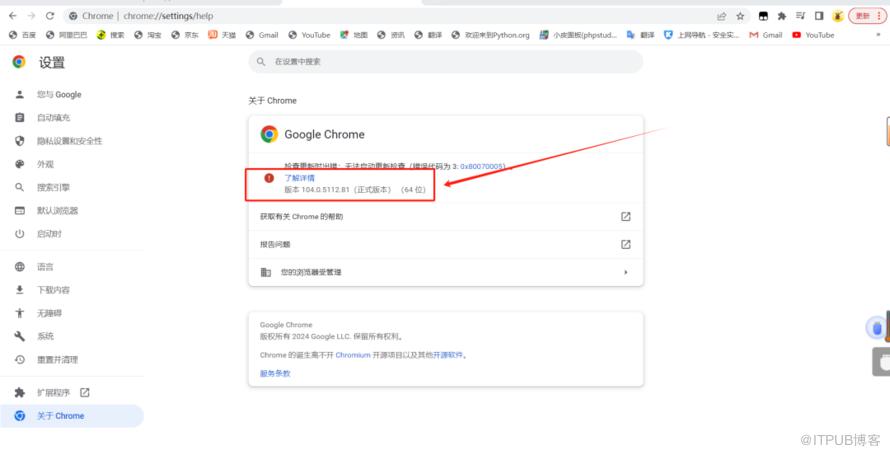The image size is (890, 455).
Task: Open 您与 Google settings section
Action: (x=59, y=95)
